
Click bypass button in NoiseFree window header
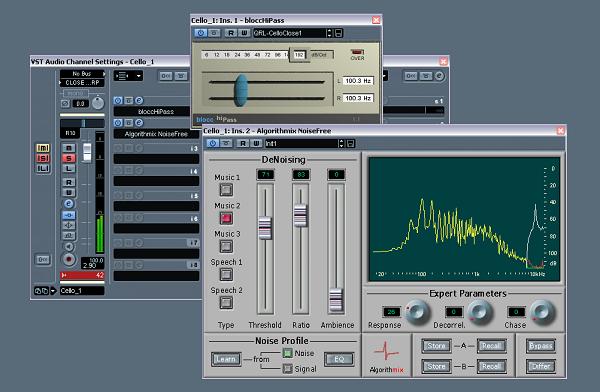226,143
